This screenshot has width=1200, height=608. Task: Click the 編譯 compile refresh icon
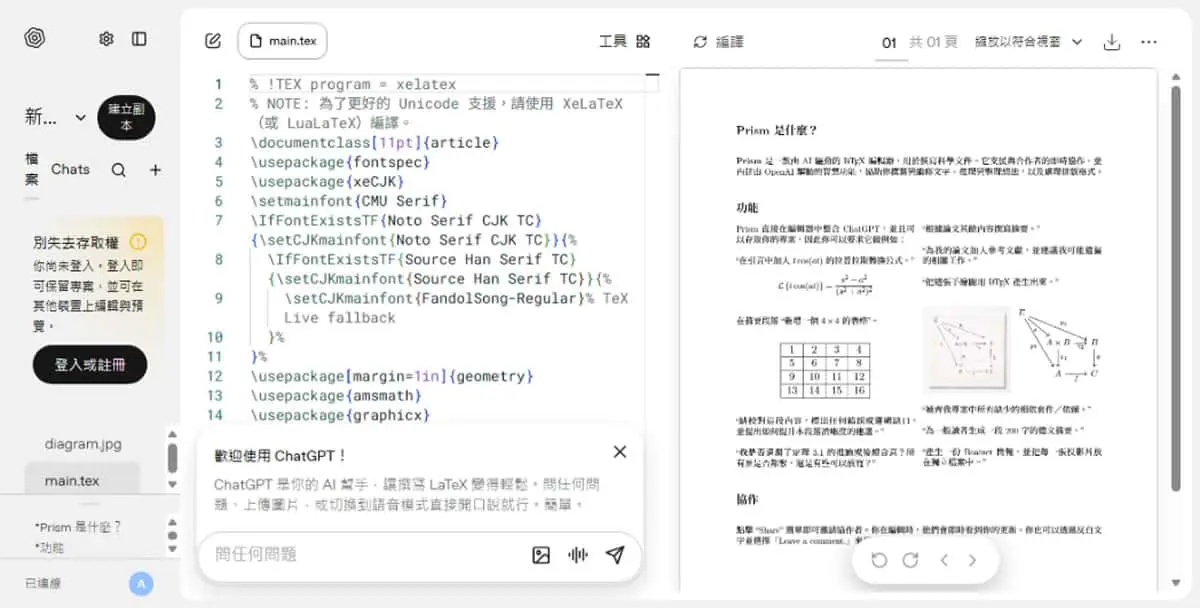700,42
